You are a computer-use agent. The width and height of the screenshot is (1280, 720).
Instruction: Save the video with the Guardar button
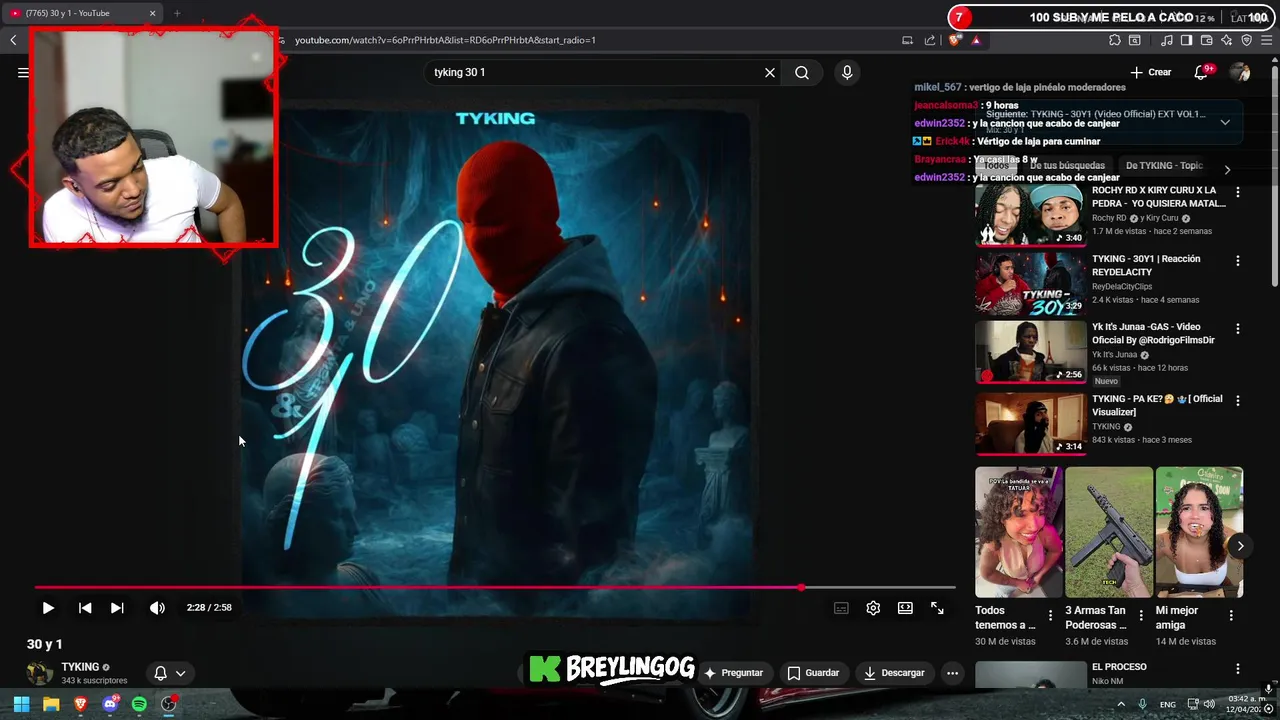813,673
